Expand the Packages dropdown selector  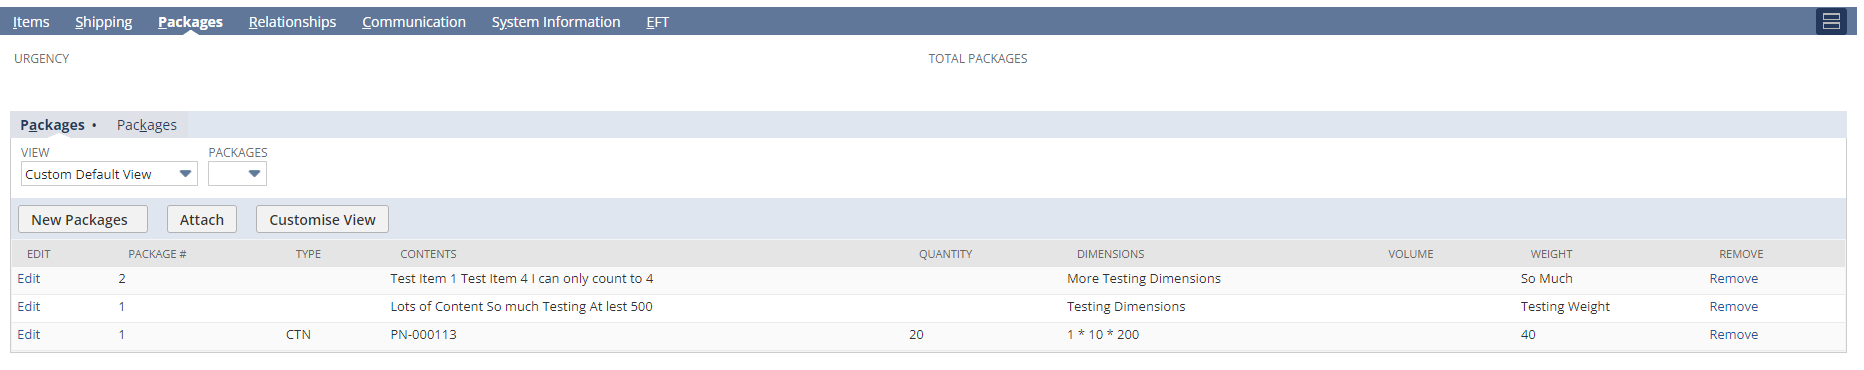[237, 174]
